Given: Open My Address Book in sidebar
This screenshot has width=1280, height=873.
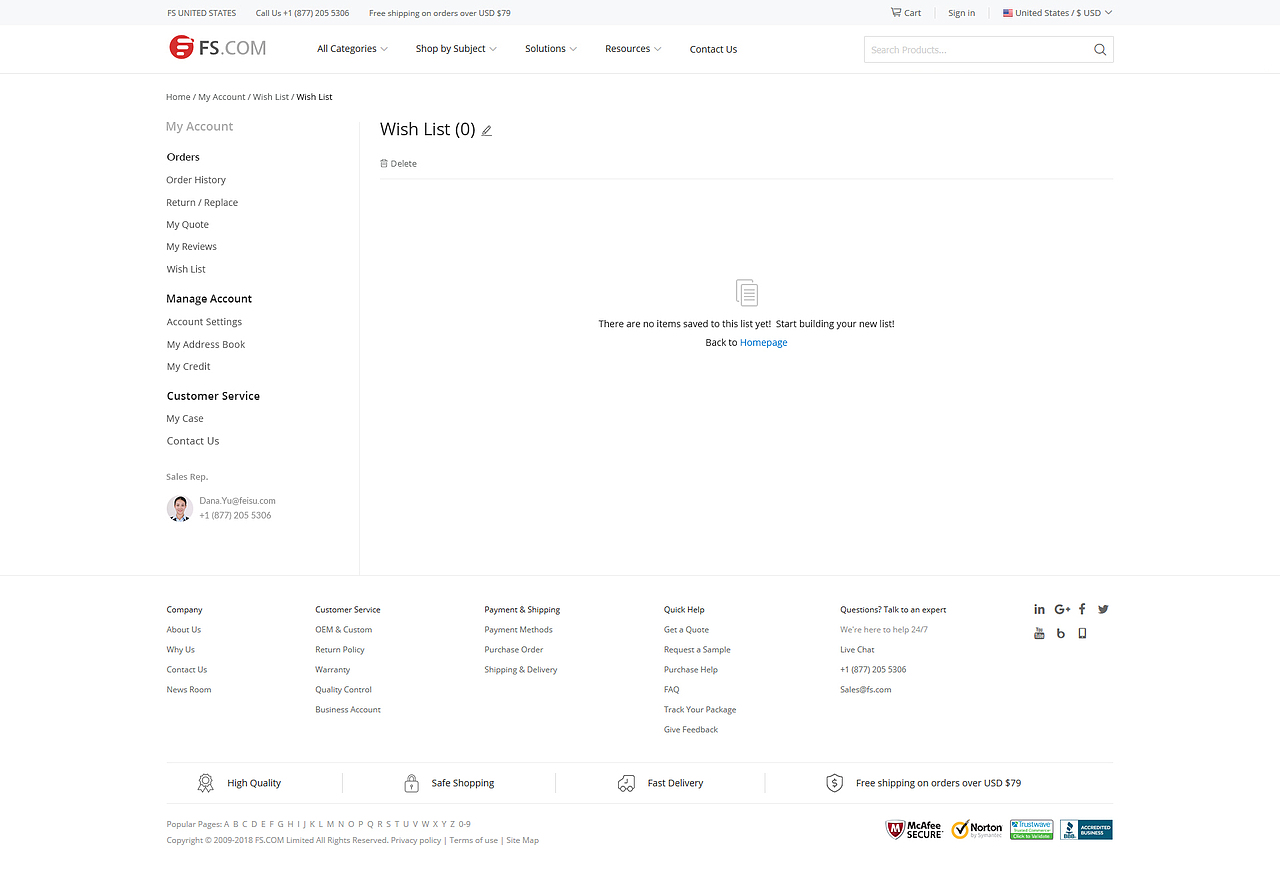Looking at the screenshot, I should pos(206,344).
